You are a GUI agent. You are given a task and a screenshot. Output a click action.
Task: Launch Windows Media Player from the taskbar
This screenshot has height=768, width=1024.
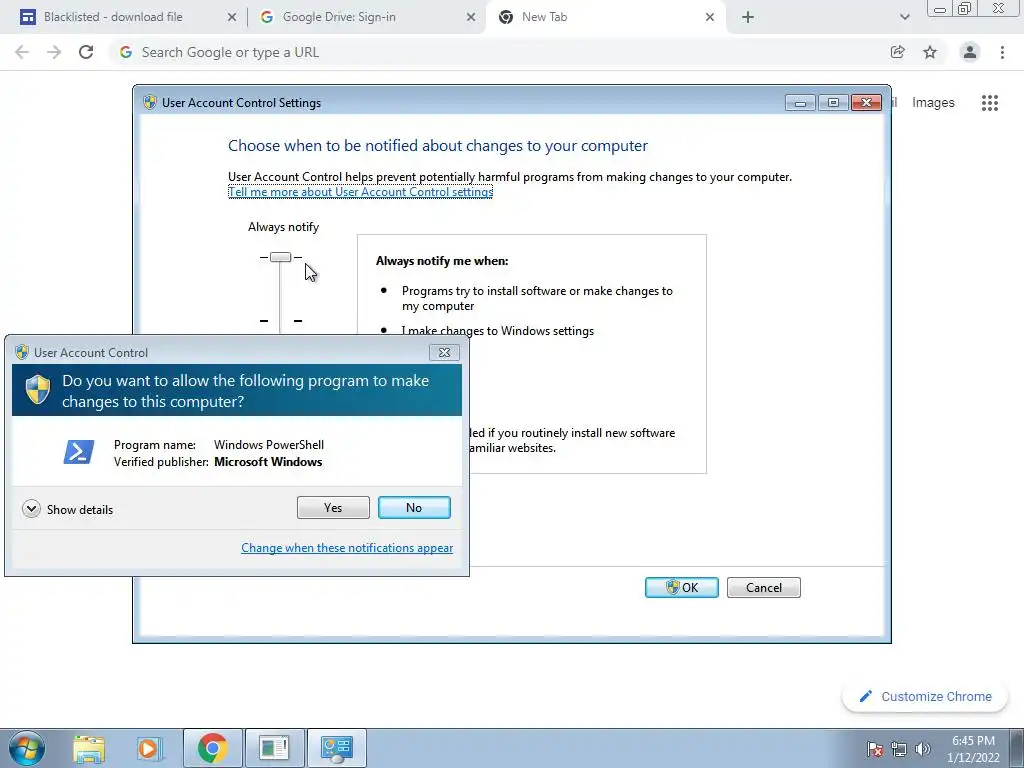pos(149,749)
